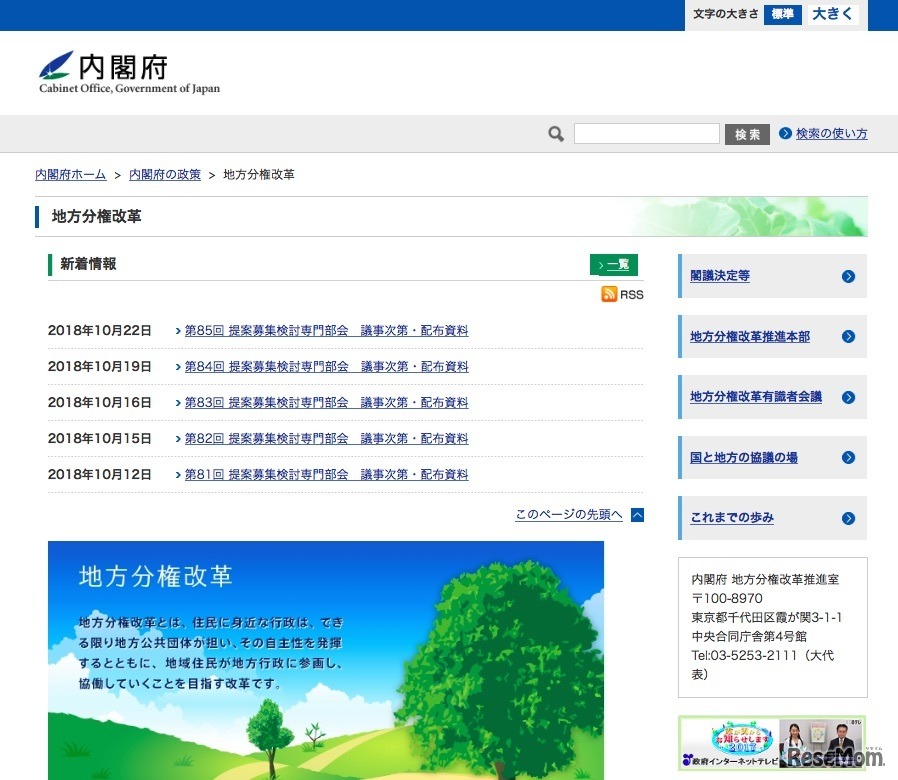Switch text size to 大きく
Image resolution: width=898 pixels, height=780 pixels.
832,15
